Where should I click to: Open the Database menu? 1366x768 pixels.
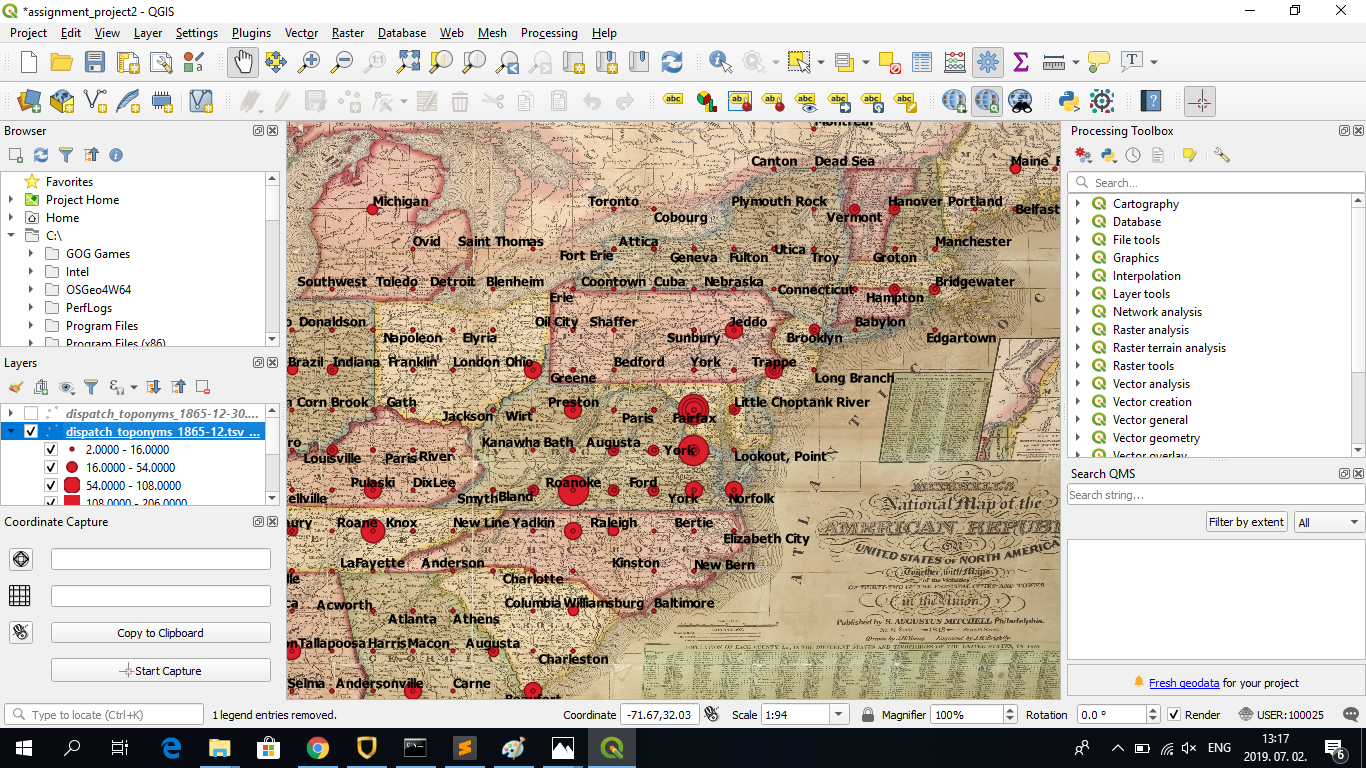tap(402, 33)
